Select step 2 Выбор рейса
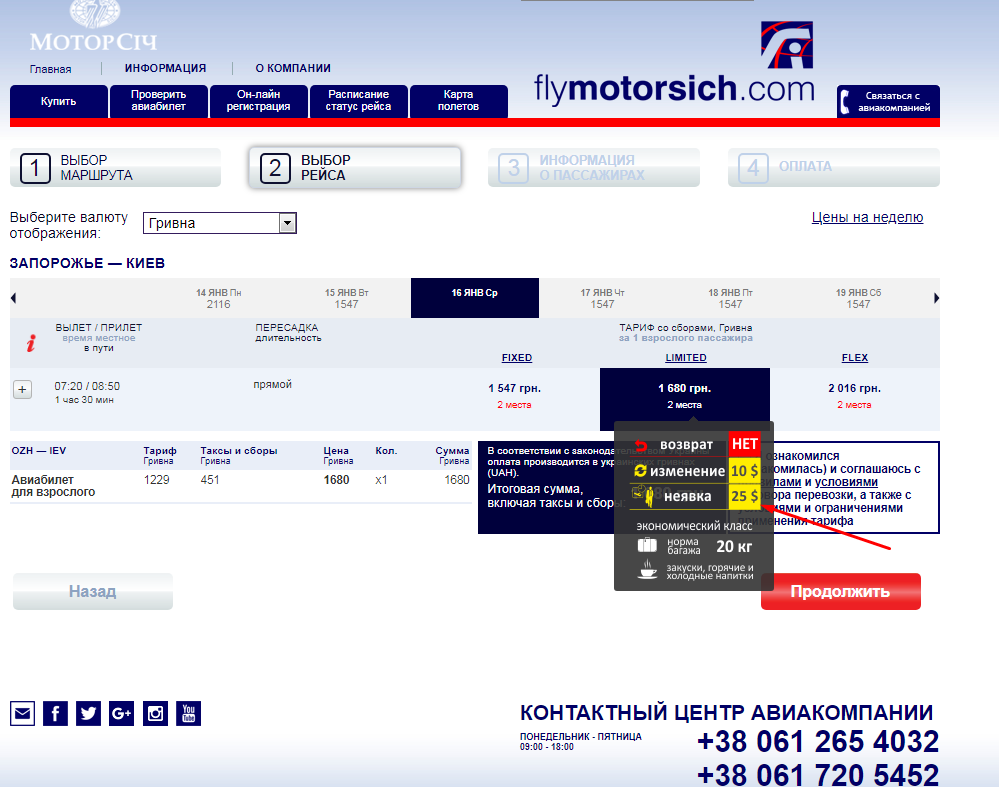The image size is (999, 787). point(355,168)
